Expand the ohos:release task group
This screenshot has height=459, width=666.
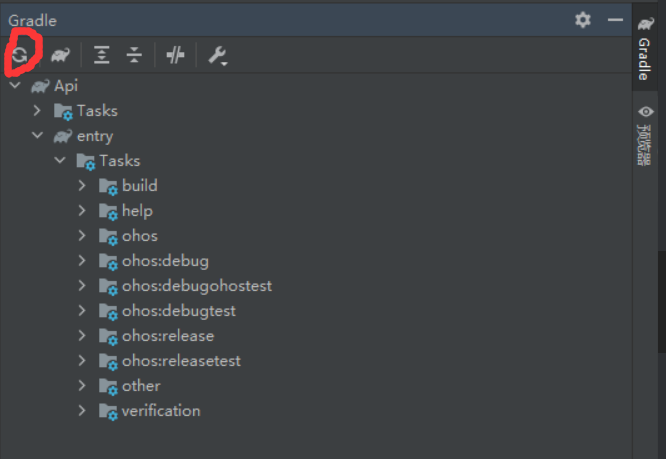[84, 336]
